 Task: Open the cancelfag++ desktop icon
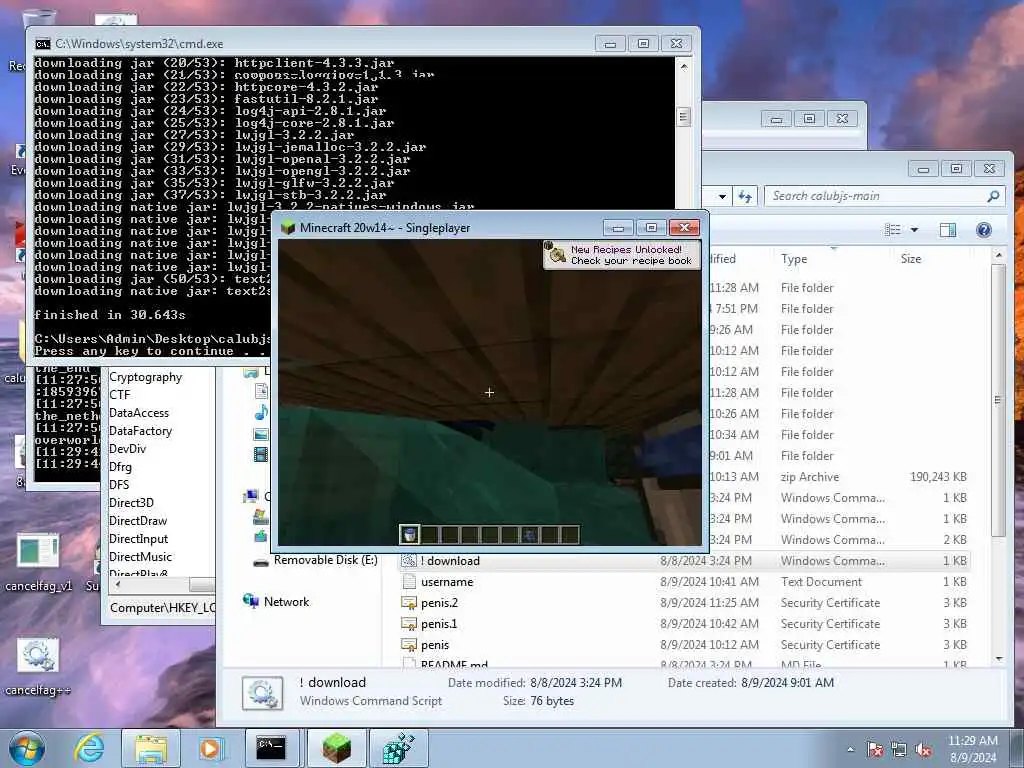pyautogui.click(x=38, y=667)
